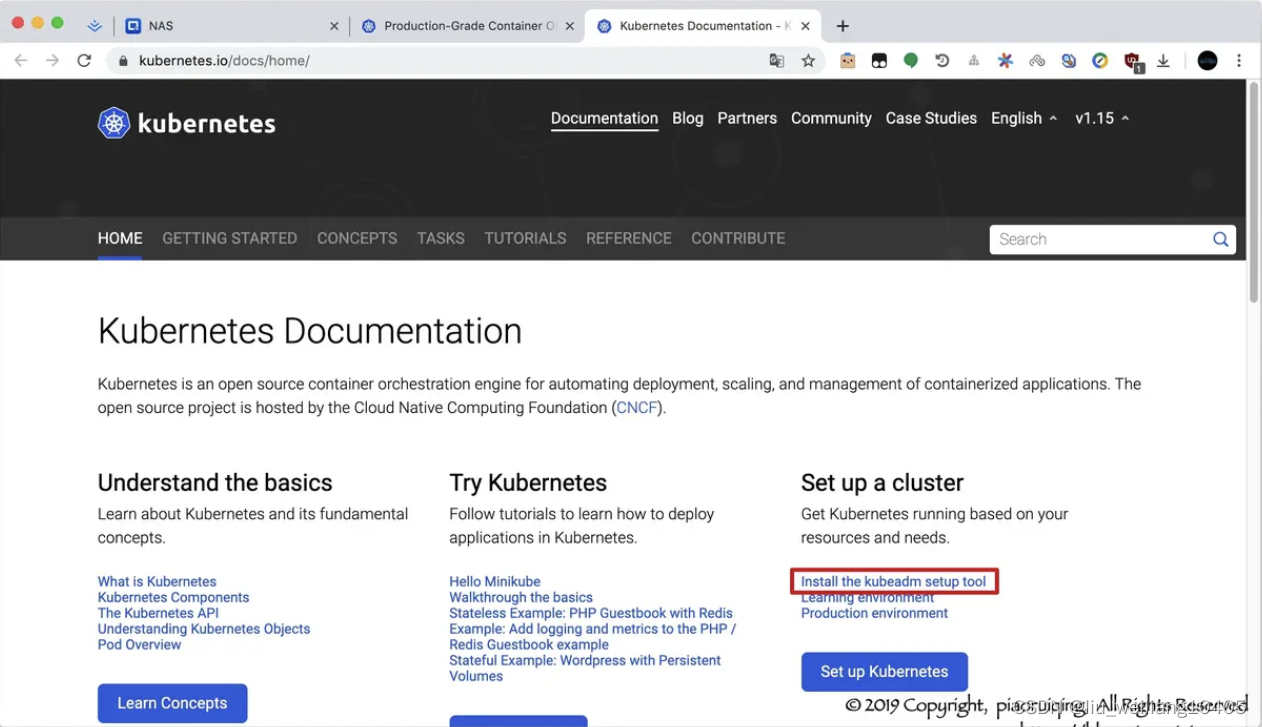Screen dimensions: 1262x727
Task: Open the profile avatar menu
Action: coord(1208,61)
